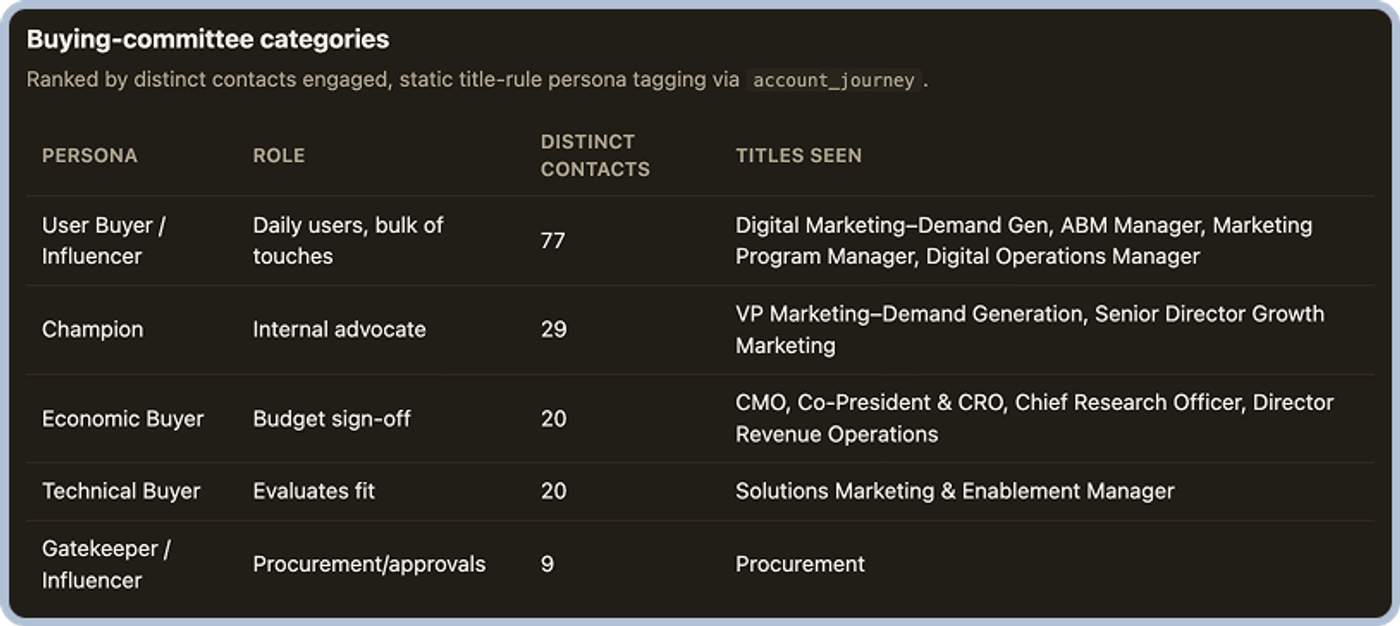This screenshot has width=1400, height=626.
Task: Click the 'Daily users, bulk of touches' role
Action: (348, 241)
